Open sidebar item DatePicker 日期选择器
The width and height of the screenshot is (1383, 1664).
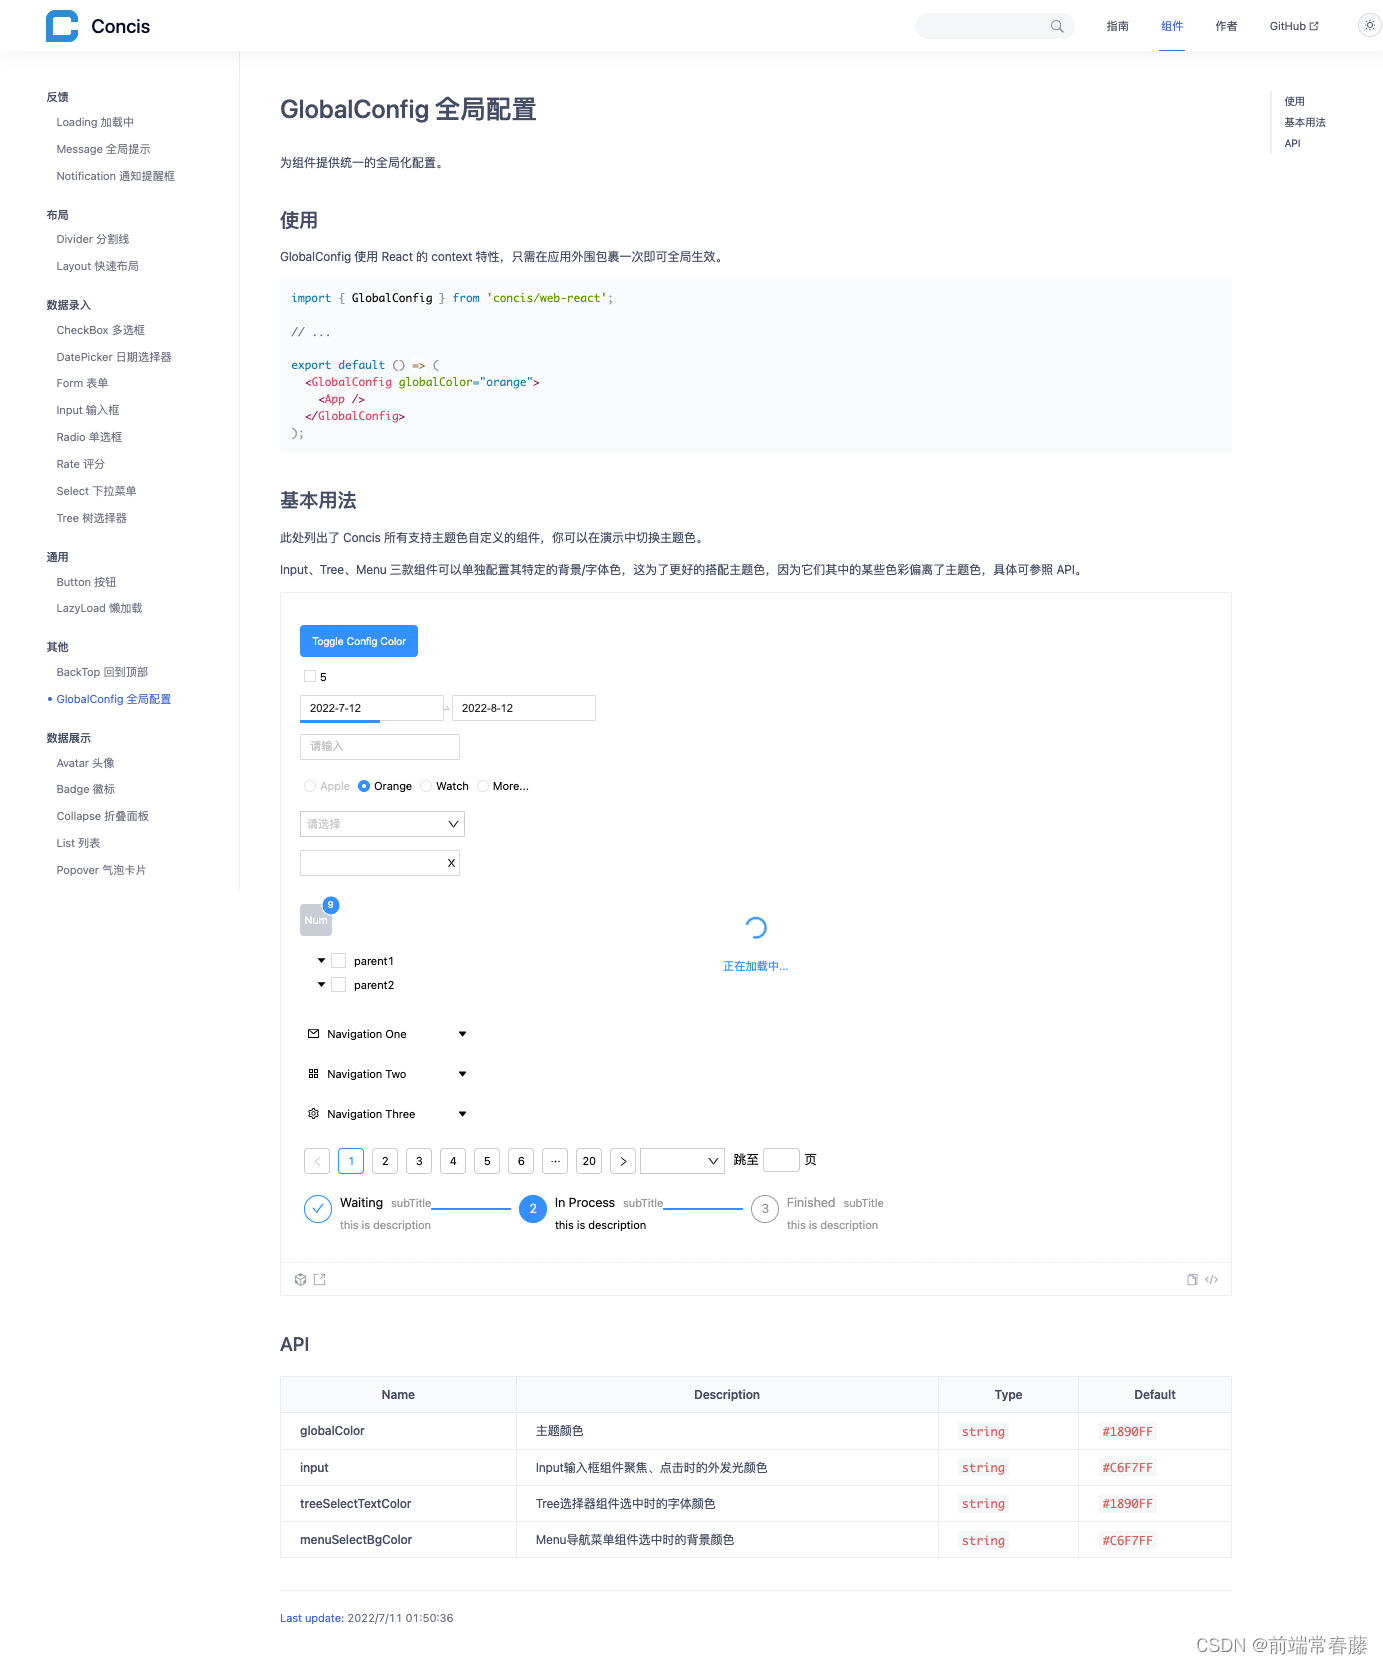click(x=114, y=357)
